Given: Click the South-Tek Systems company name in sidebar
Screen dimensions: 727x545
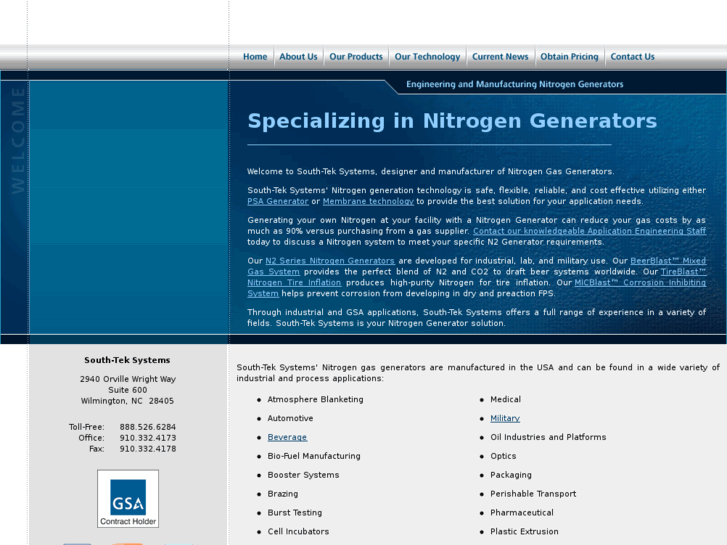Looking at the screenshot, I should click(127, 360).
